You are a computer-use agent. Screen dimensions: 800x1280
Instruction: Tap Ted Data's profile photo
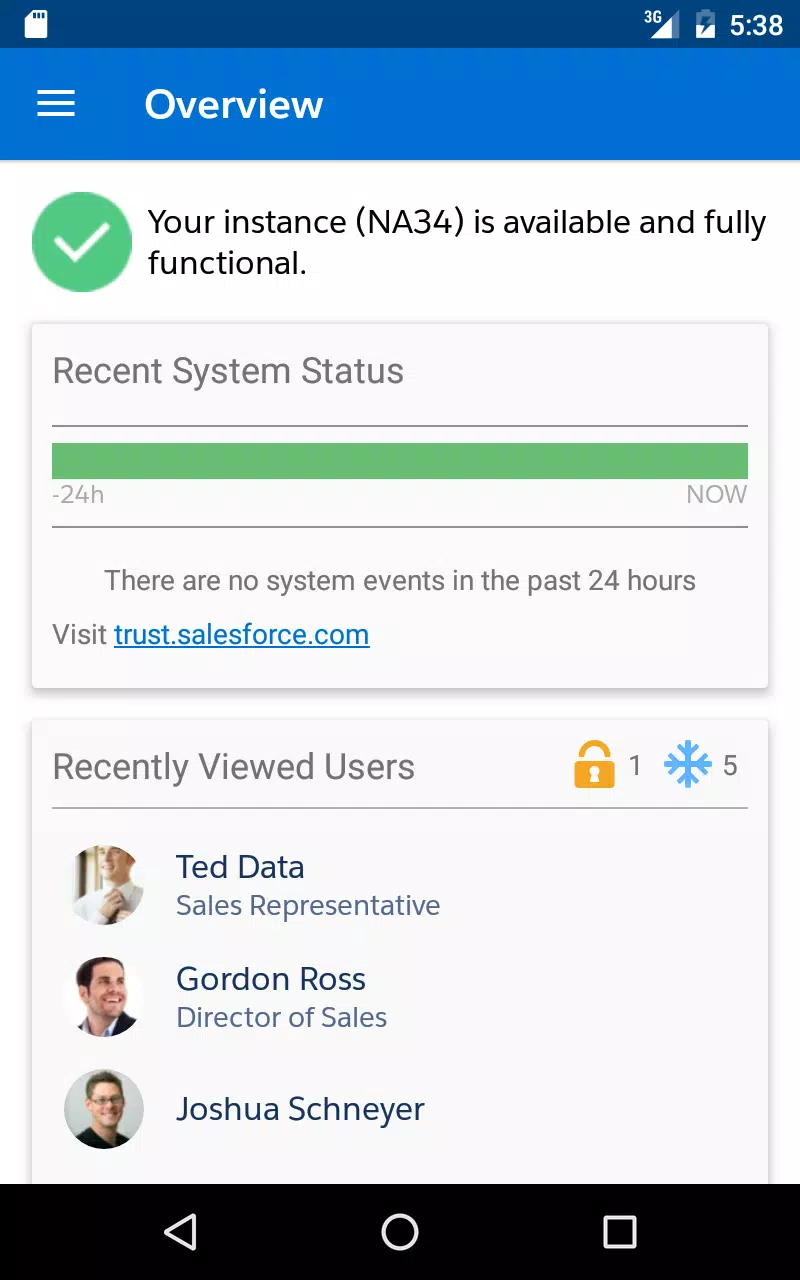point(104,884)
